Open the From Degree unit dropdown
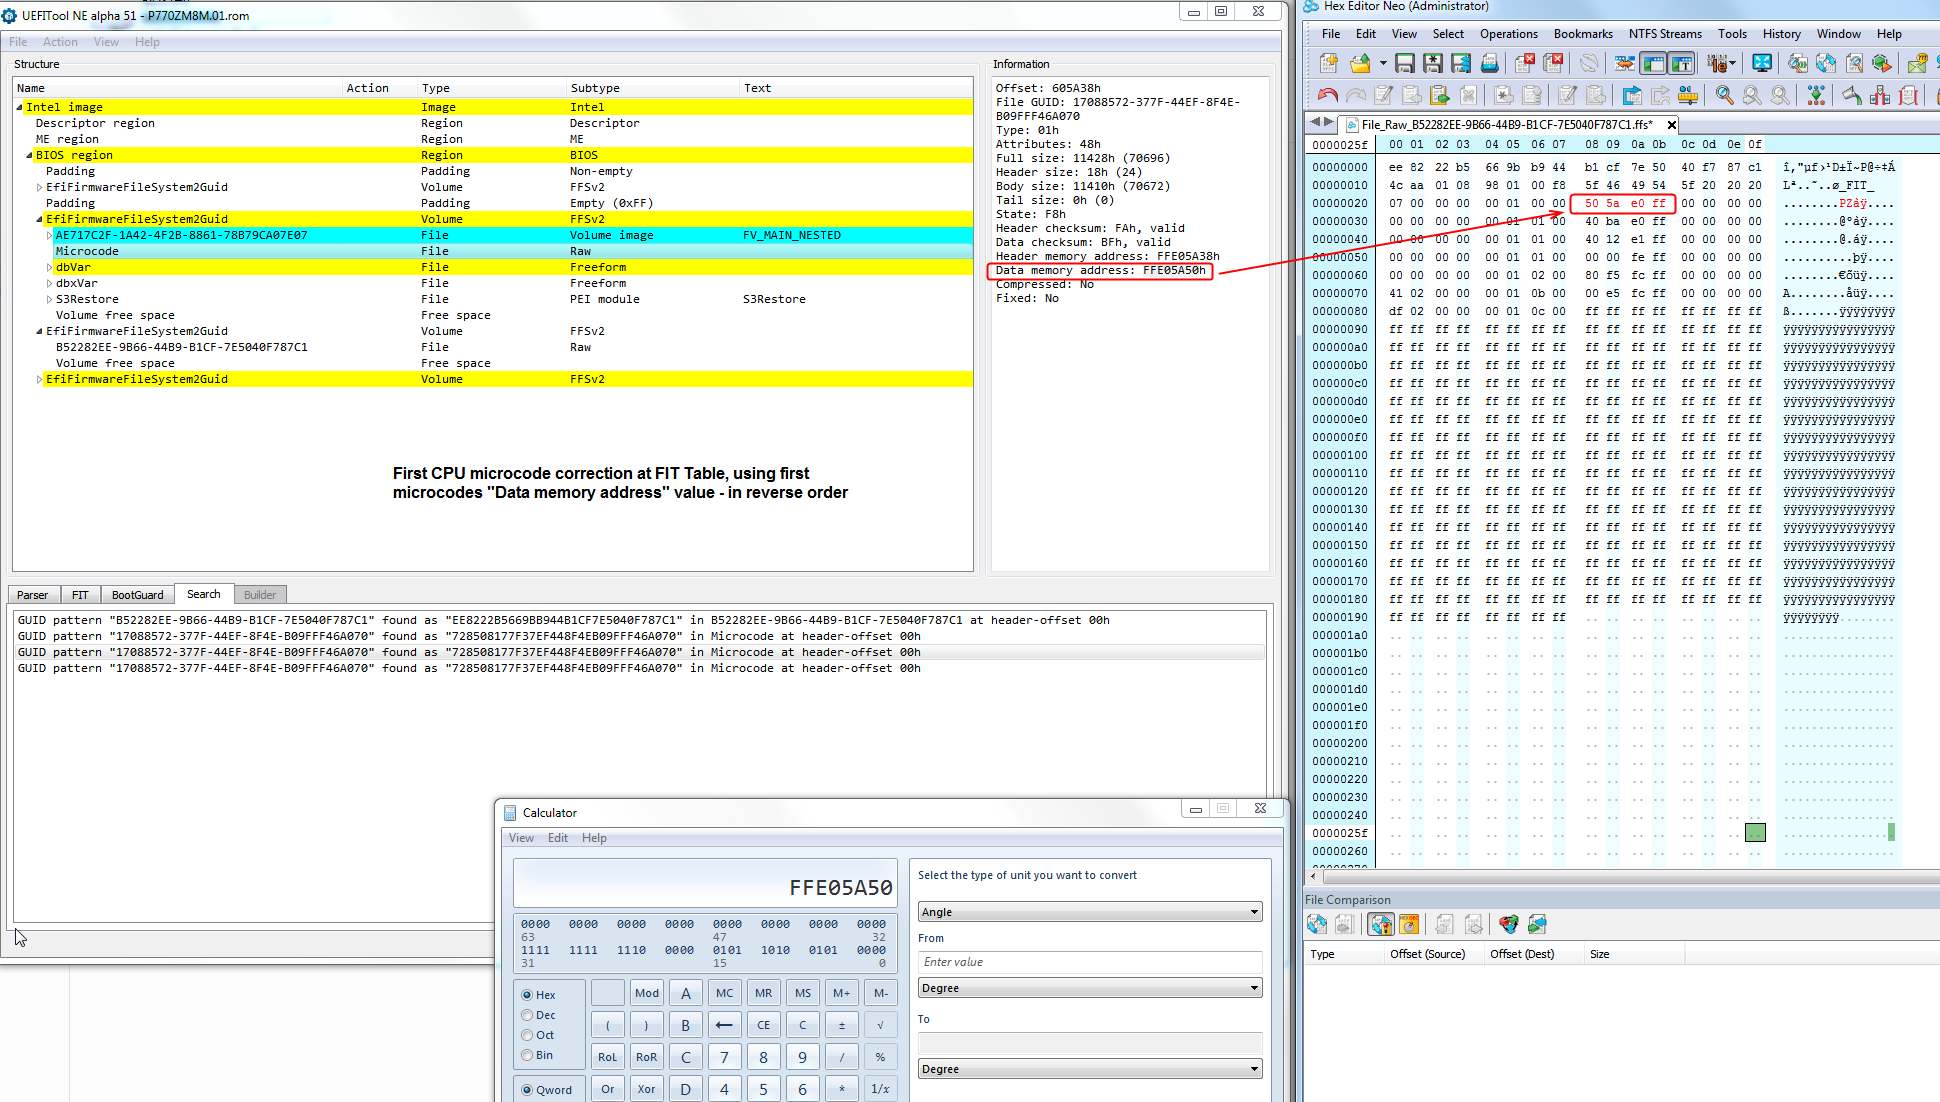 pos(1090,988)
